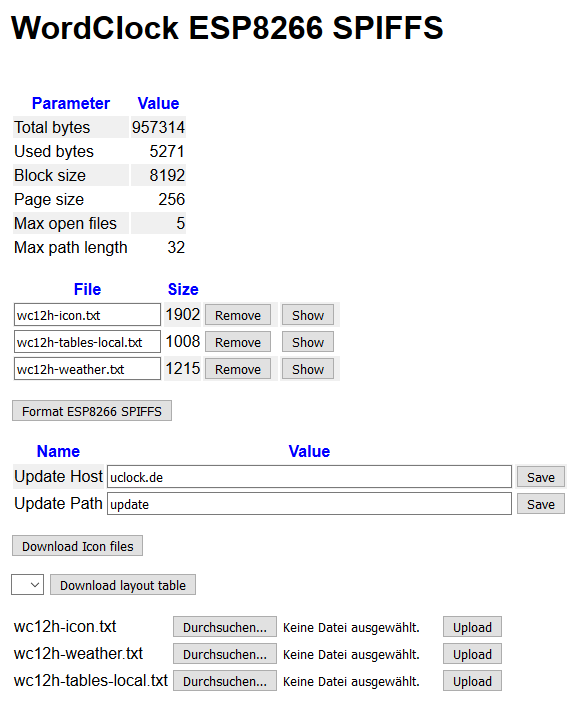
Task: Browse file for wc12h-icon.txt upload
Action: (224, 627)
